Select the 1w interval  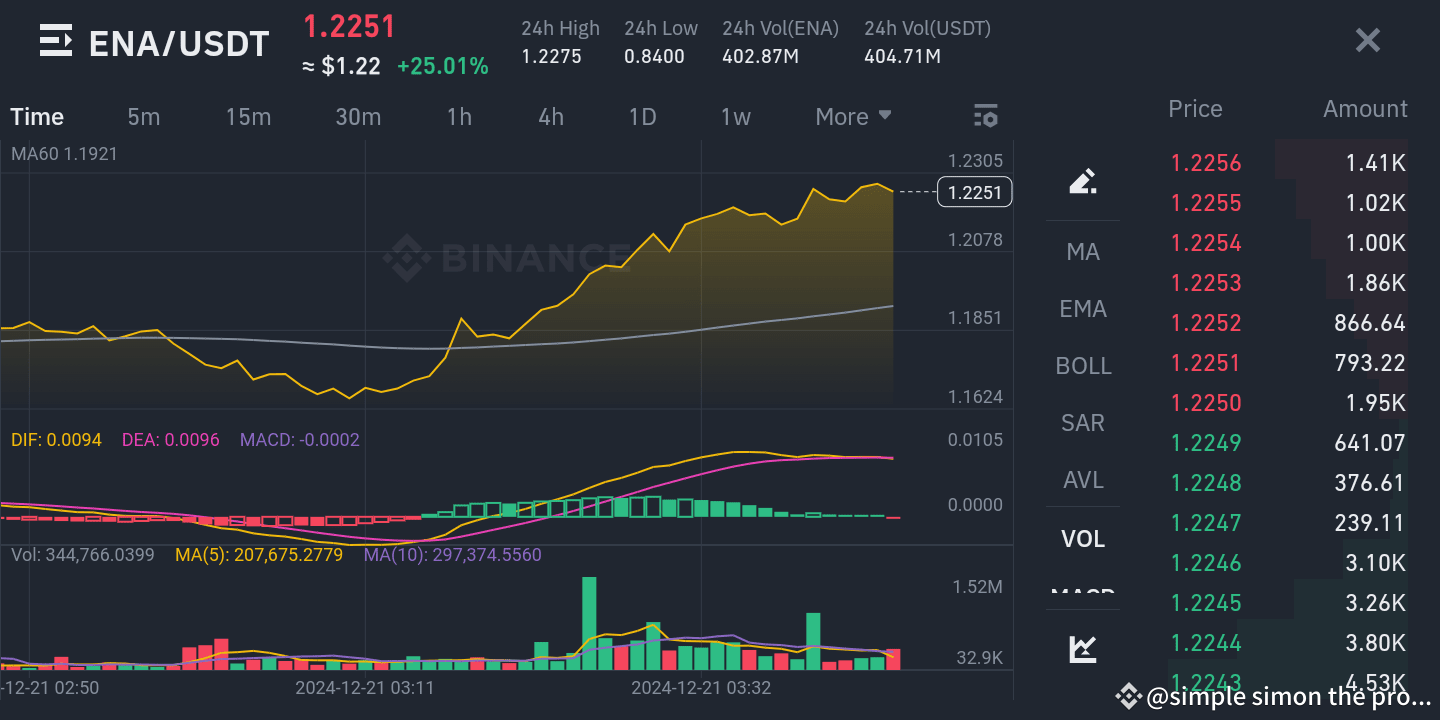pos(735,116)
